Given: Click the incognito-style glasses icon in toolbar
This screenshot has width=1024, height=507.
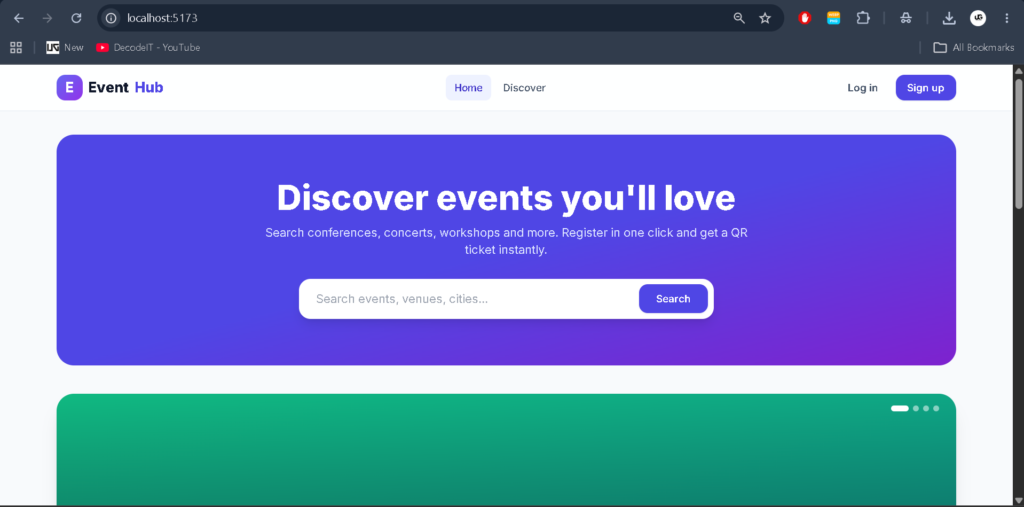Looking at the screenshot, I should click(x=905, y=18).
